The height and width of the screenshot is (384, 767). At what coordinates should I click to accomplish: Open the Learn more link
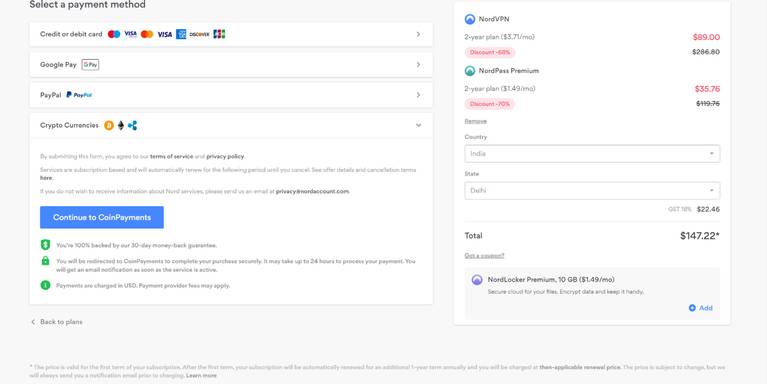pos(201,376)
